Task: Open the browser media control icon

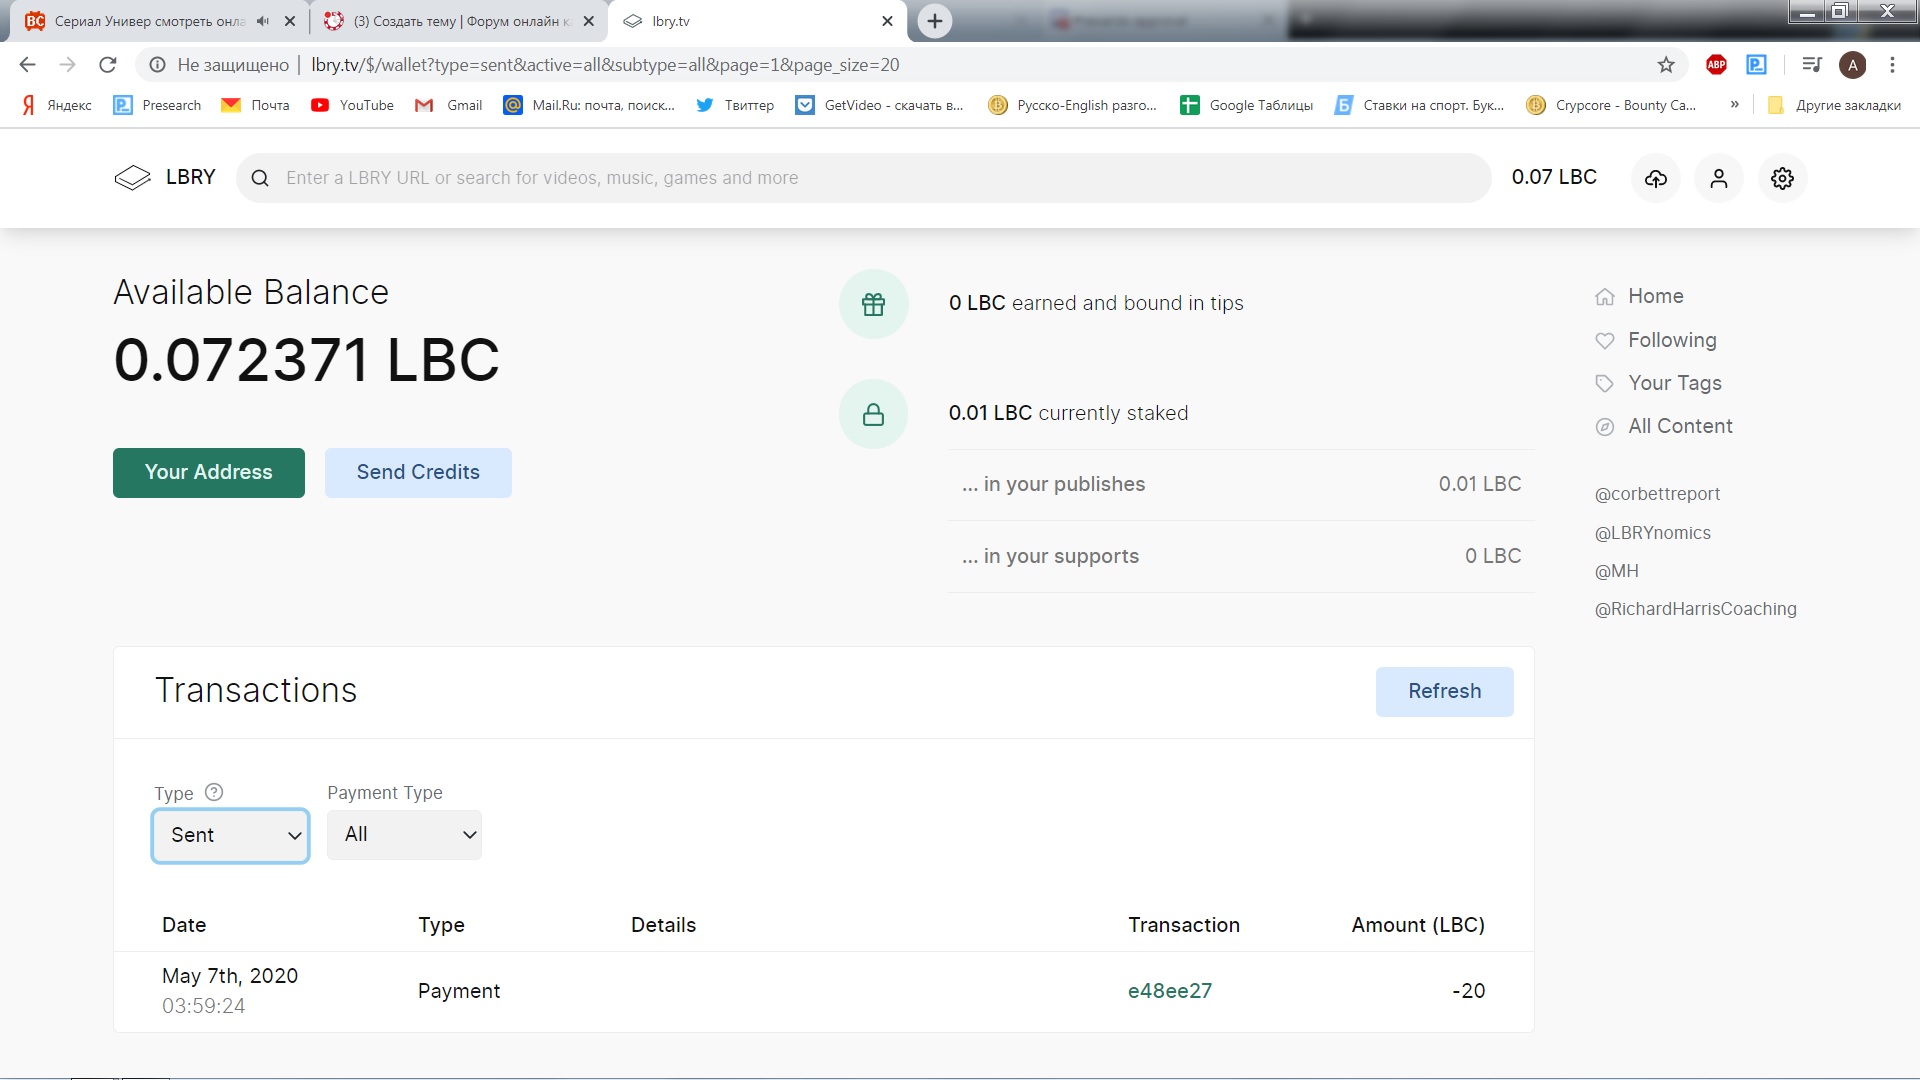Action: [1811, 65]
